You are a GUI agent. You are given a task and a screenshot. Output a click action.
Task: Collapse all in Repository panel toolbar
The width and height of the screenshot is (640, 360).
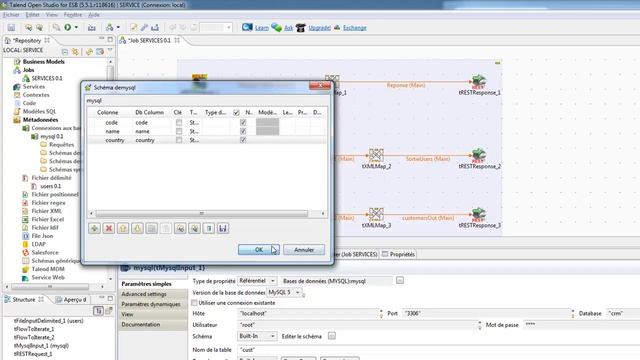point(65,51)
